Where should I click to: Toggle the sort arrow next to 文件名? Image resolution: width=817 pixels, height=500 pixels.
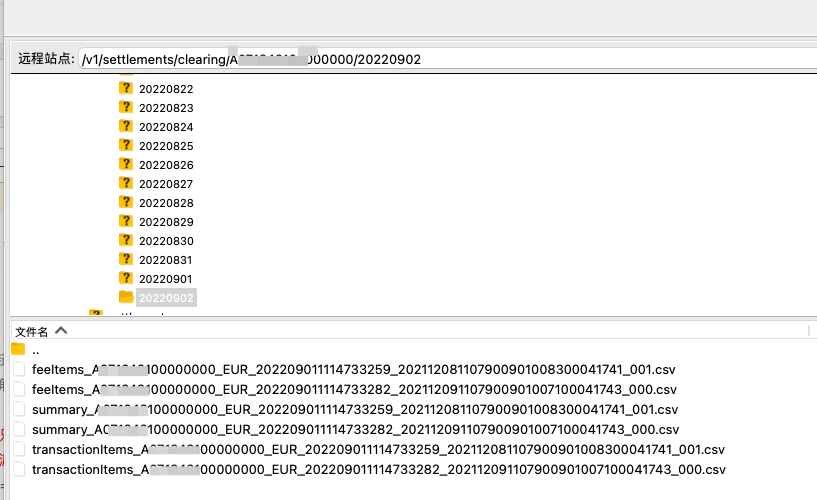pos(61,330)
